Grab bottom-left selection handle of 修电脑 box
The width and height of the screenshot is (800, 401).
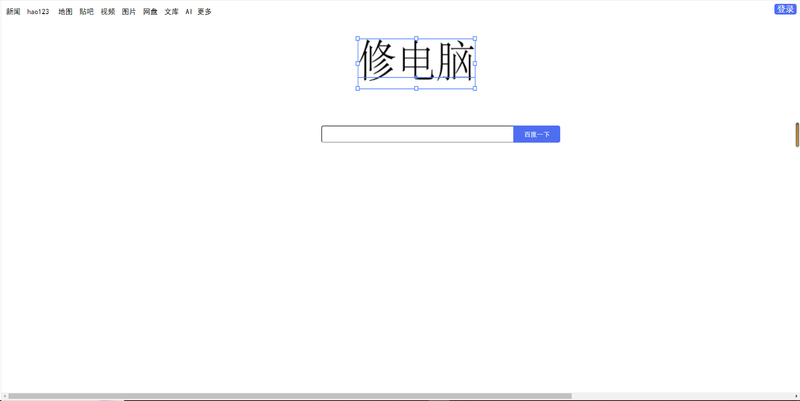tap(358, 88)
